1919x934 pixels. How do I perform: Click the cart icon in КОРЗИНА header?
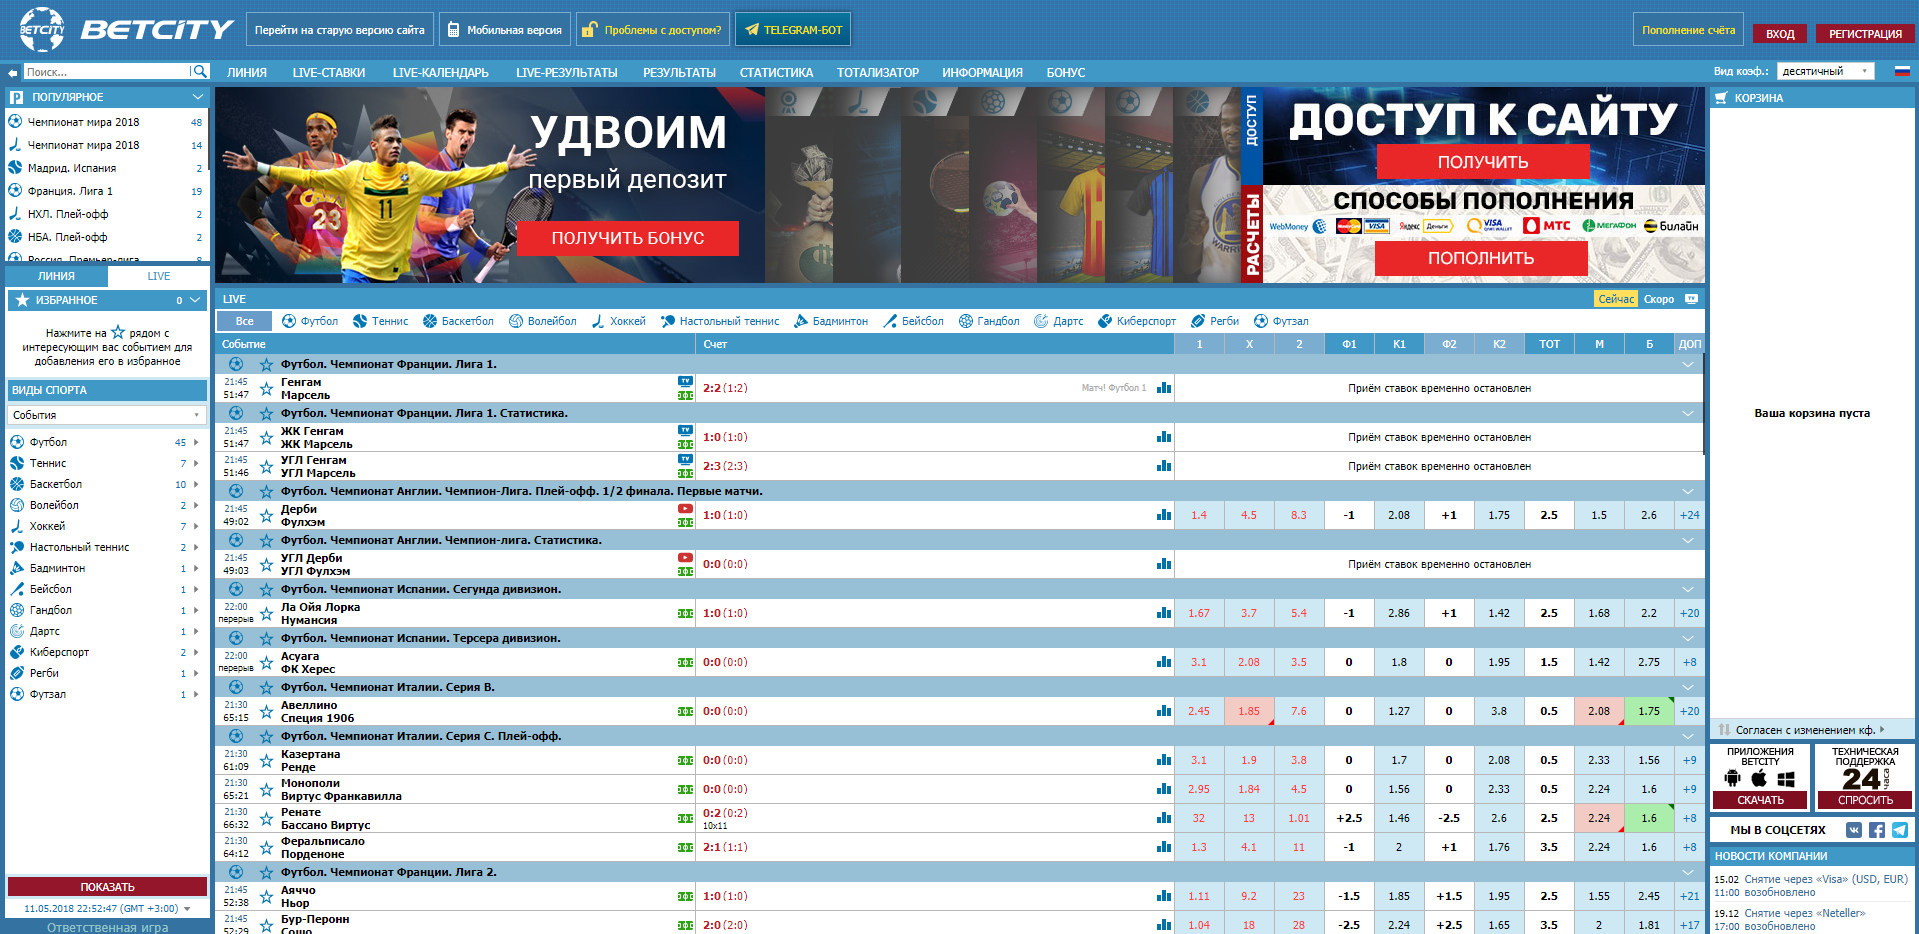[1721, 98]
